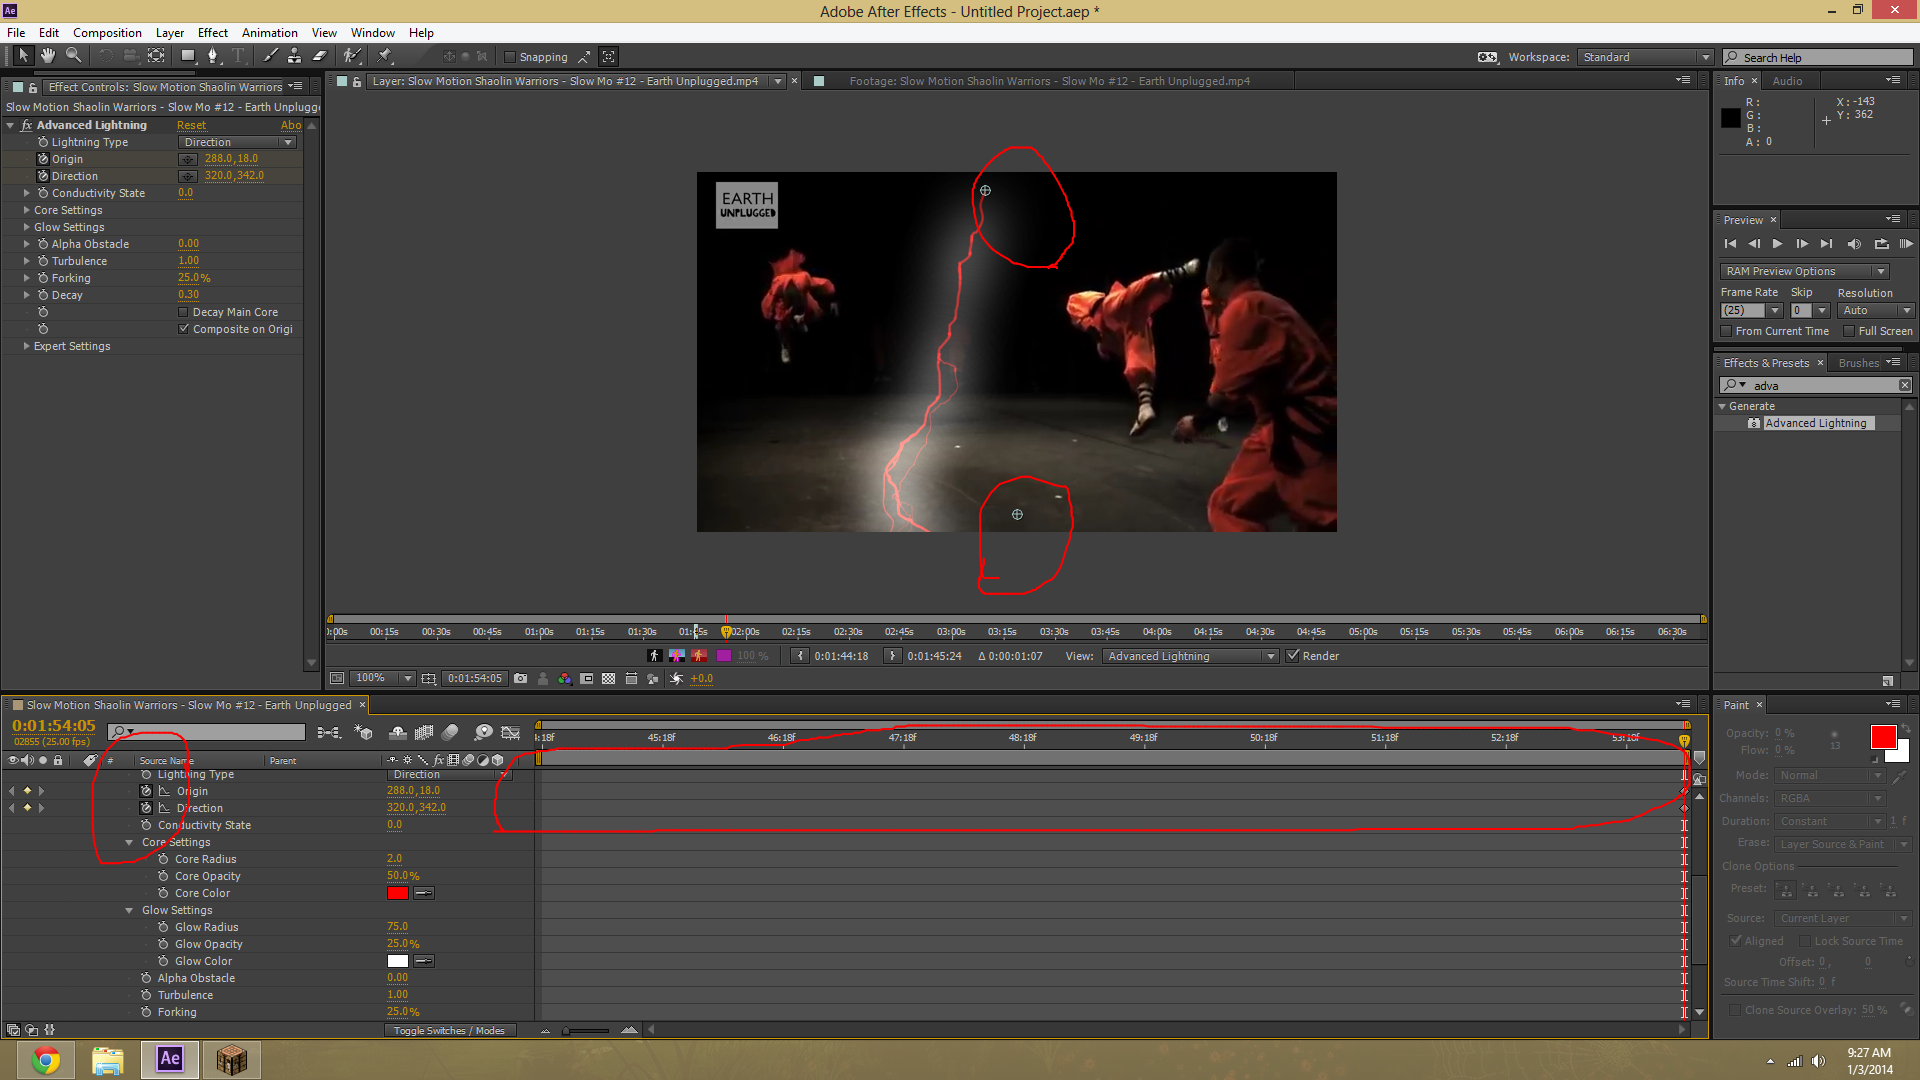This screenshot has width=1920, height=1080.
Task: Open the red Core Color swatch
Action: [398, 893]
